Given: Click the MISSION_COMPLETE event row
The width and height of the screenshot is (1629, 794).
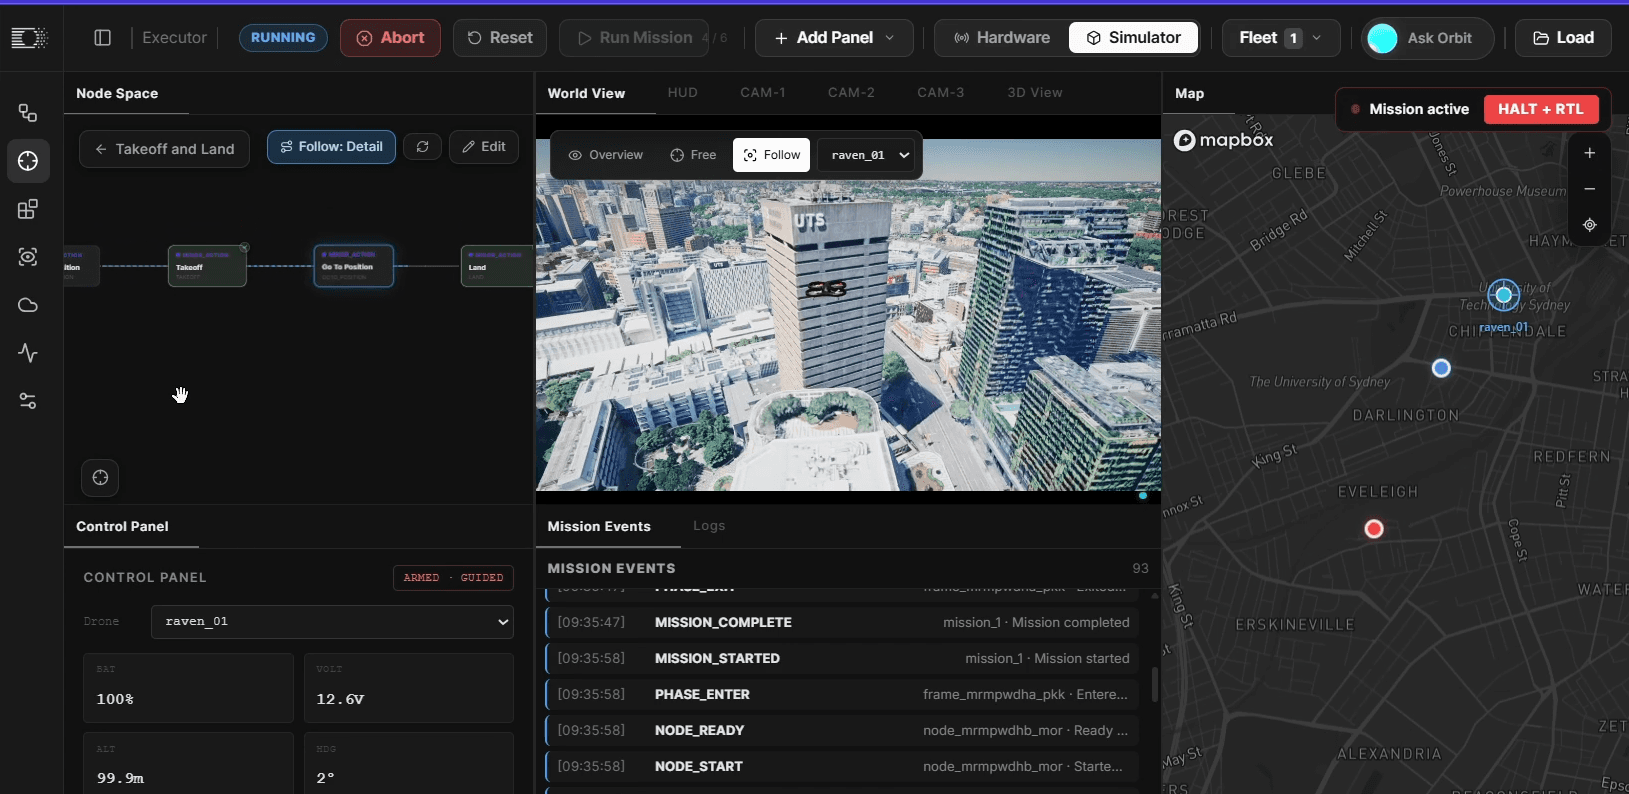Looking at the screenshot, I should [x=841, y=622].
